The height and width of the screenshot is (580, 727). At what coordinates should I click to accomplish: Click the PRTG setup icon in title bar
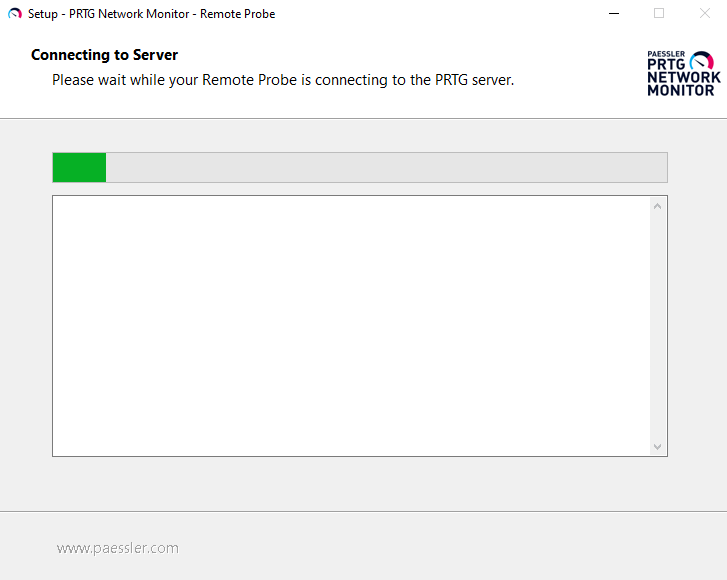tap(14, 14)
